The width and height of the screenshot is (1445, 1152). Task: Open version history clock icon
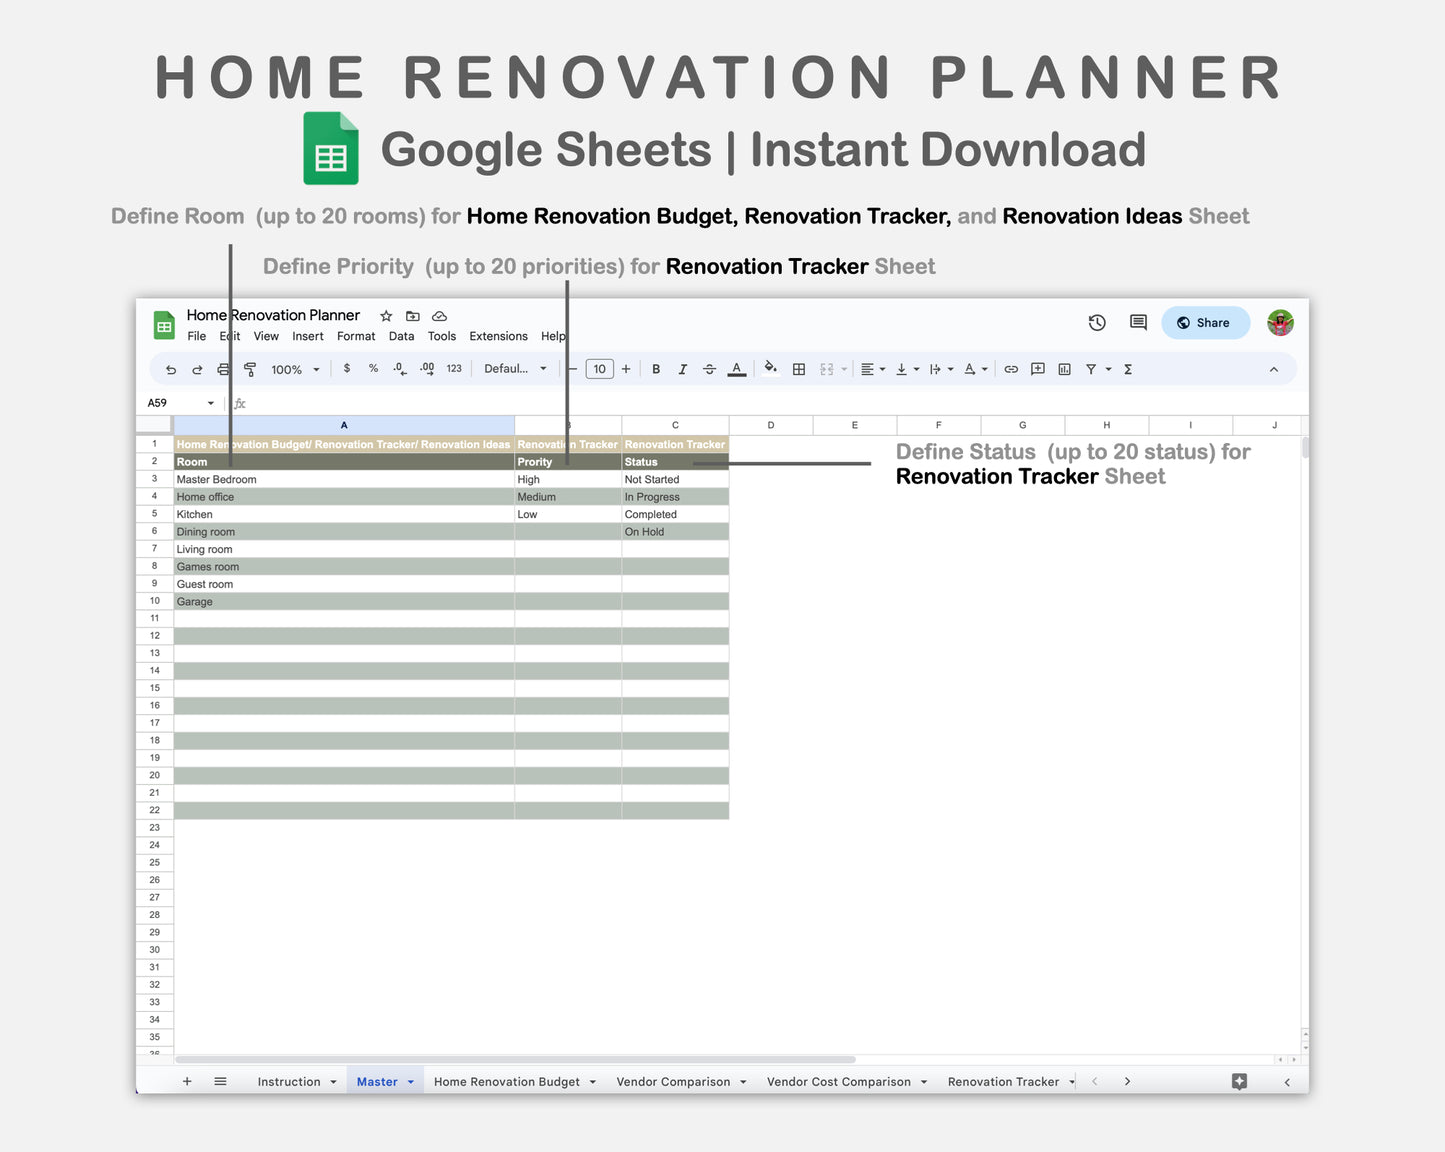[1097, 323]
